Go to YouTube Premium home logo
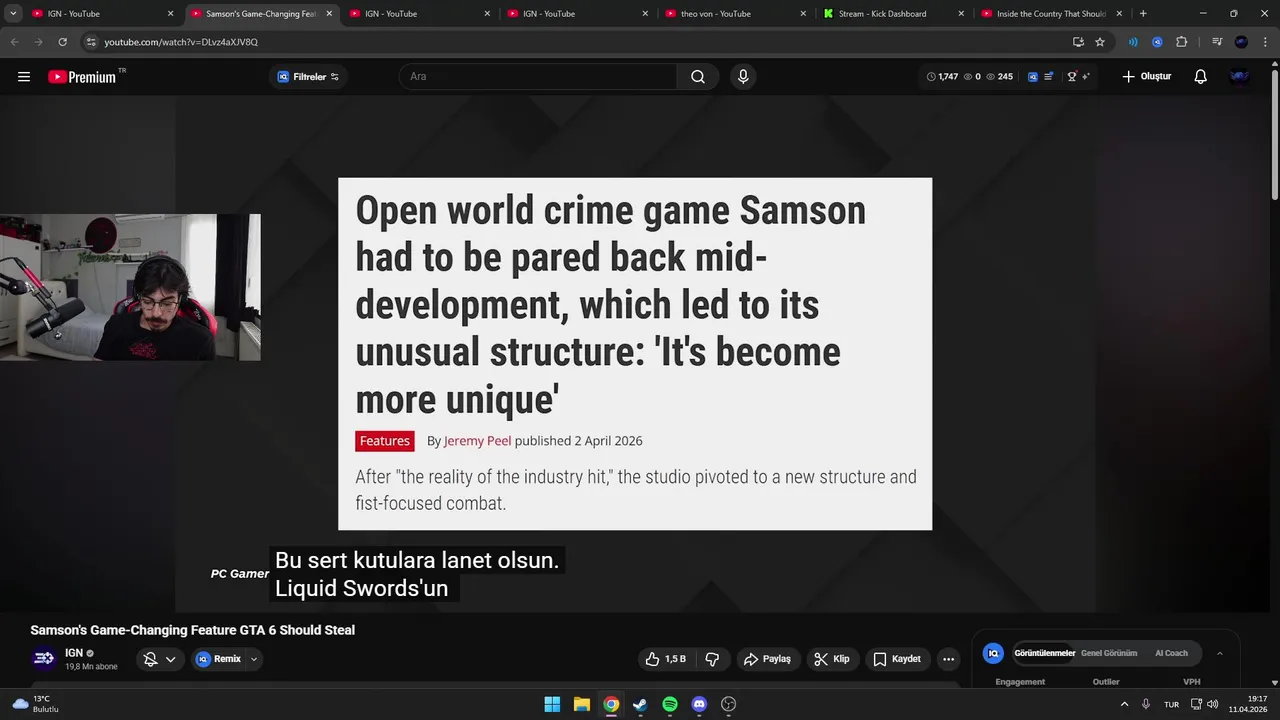This screenshot has height=720, width=1280. point(82,77)
